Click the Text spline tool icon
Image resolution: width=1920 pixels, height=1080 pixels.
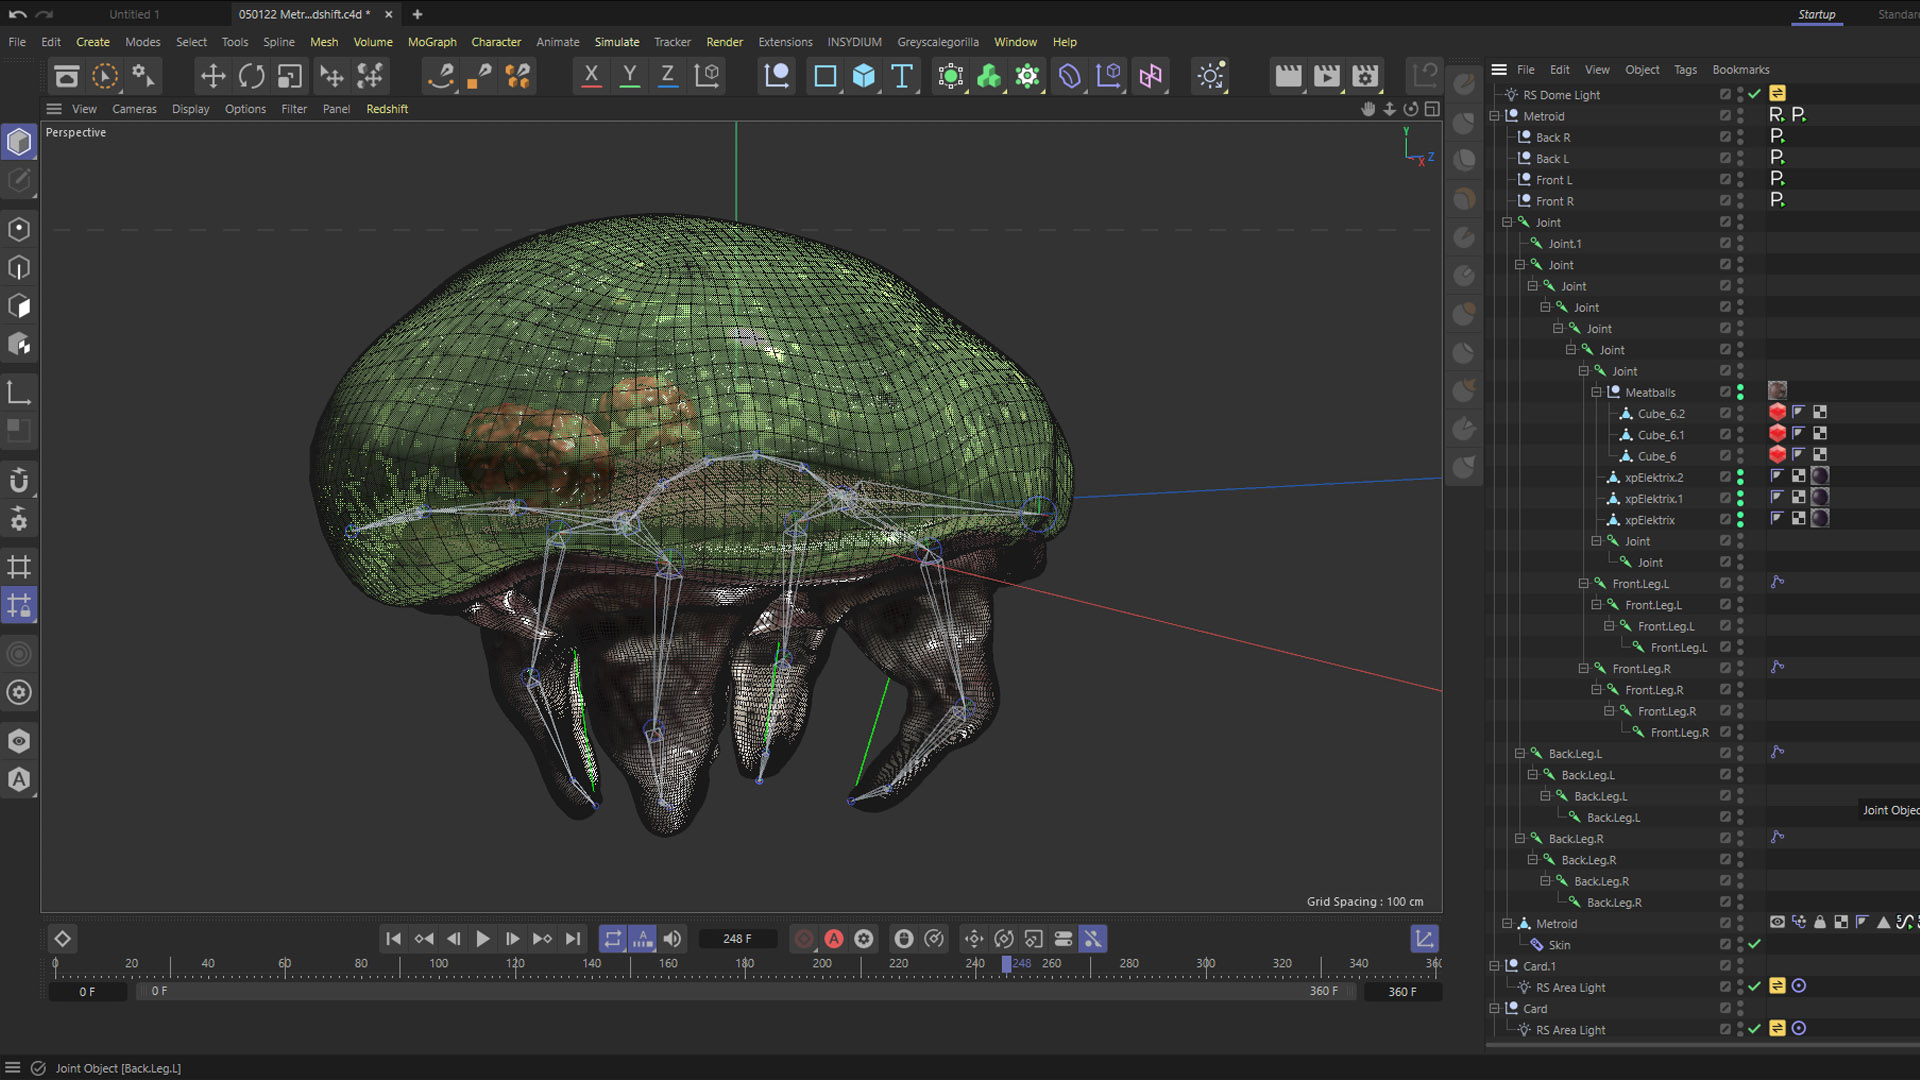pos(902,76)
